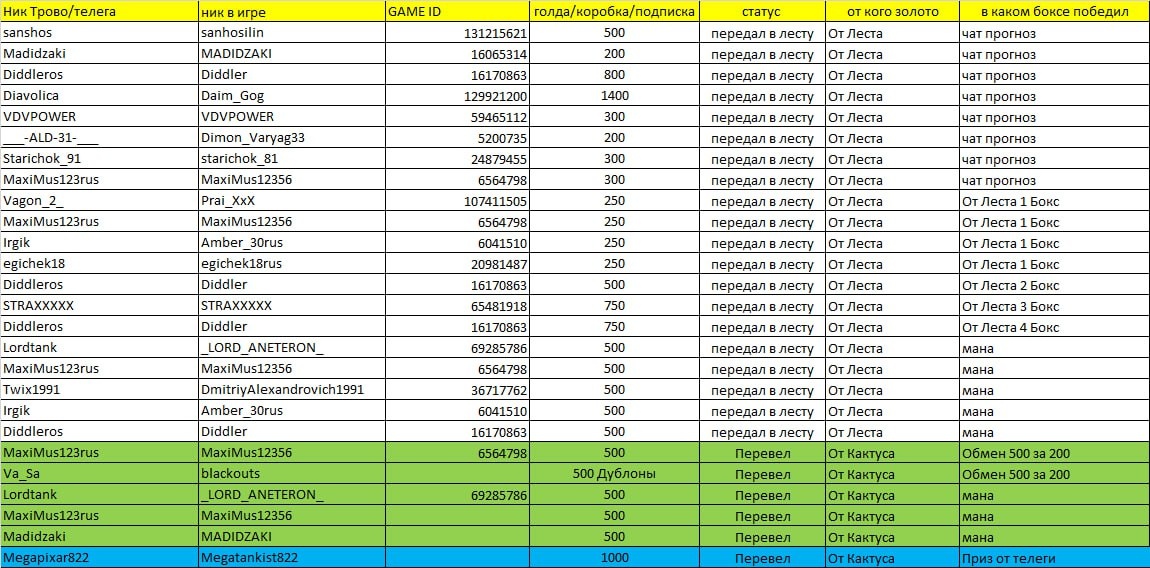Click 'передал в лесту' in sanshos row
The width and height of the screenshot is (1150, 568).
(762, 33)
